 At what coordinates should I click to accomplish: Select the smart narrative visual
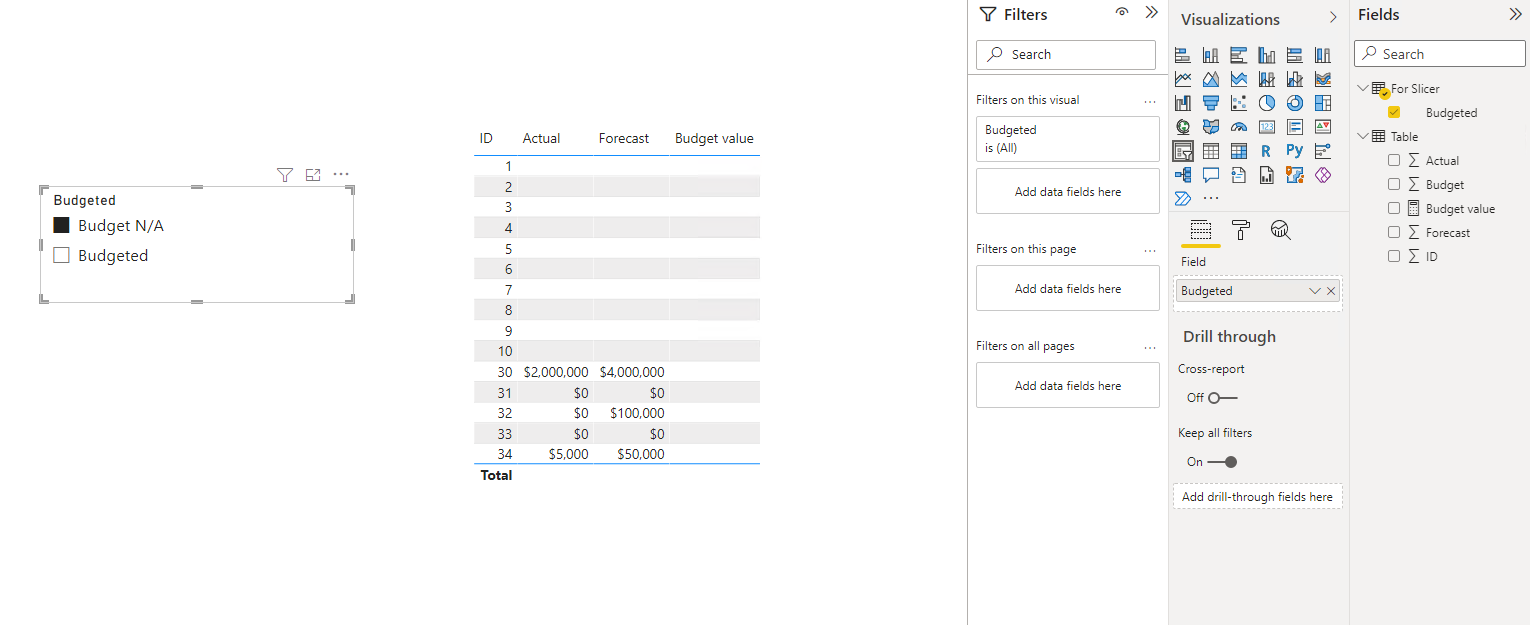coord(1239,175)
